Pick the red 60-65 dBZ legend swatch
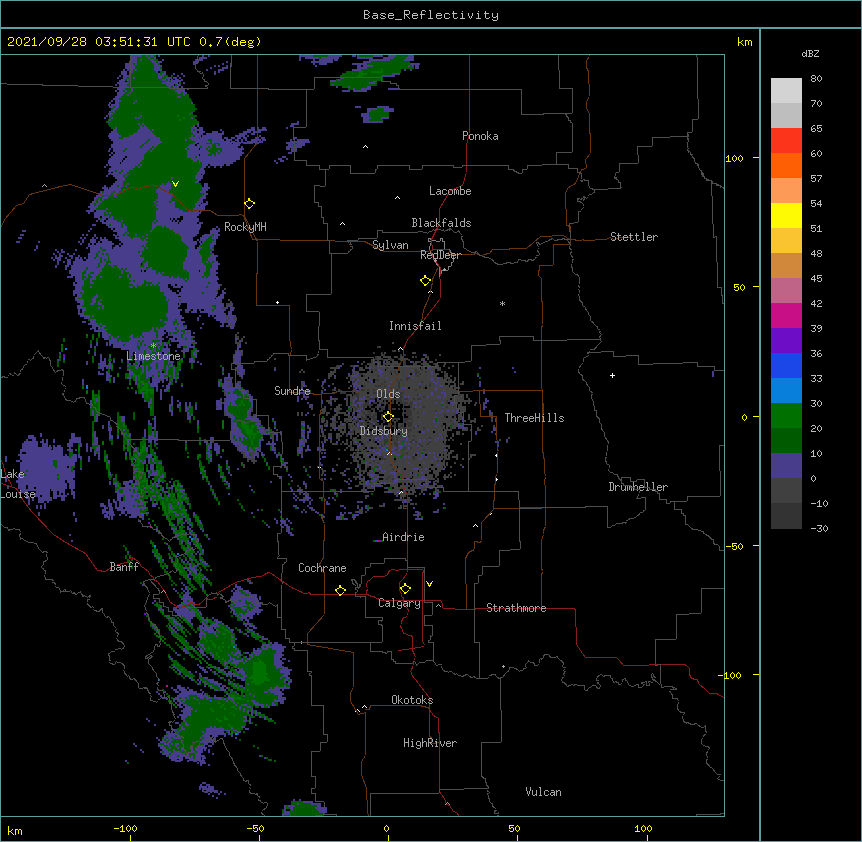 pos(786,140)
